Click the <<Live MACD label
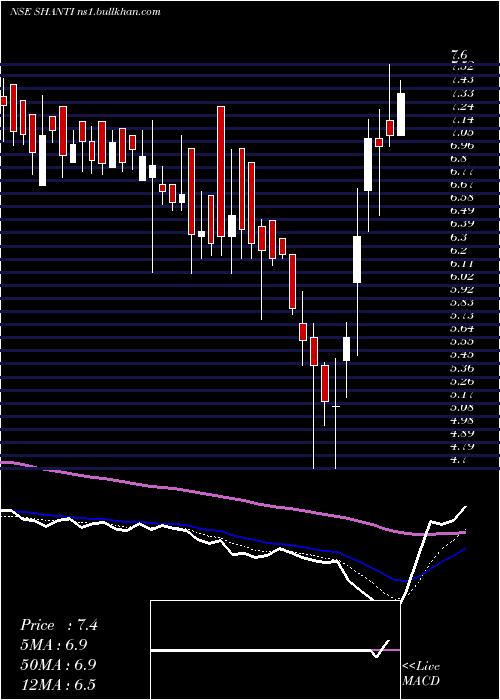 pyautogui.click(x=421, y=674)
